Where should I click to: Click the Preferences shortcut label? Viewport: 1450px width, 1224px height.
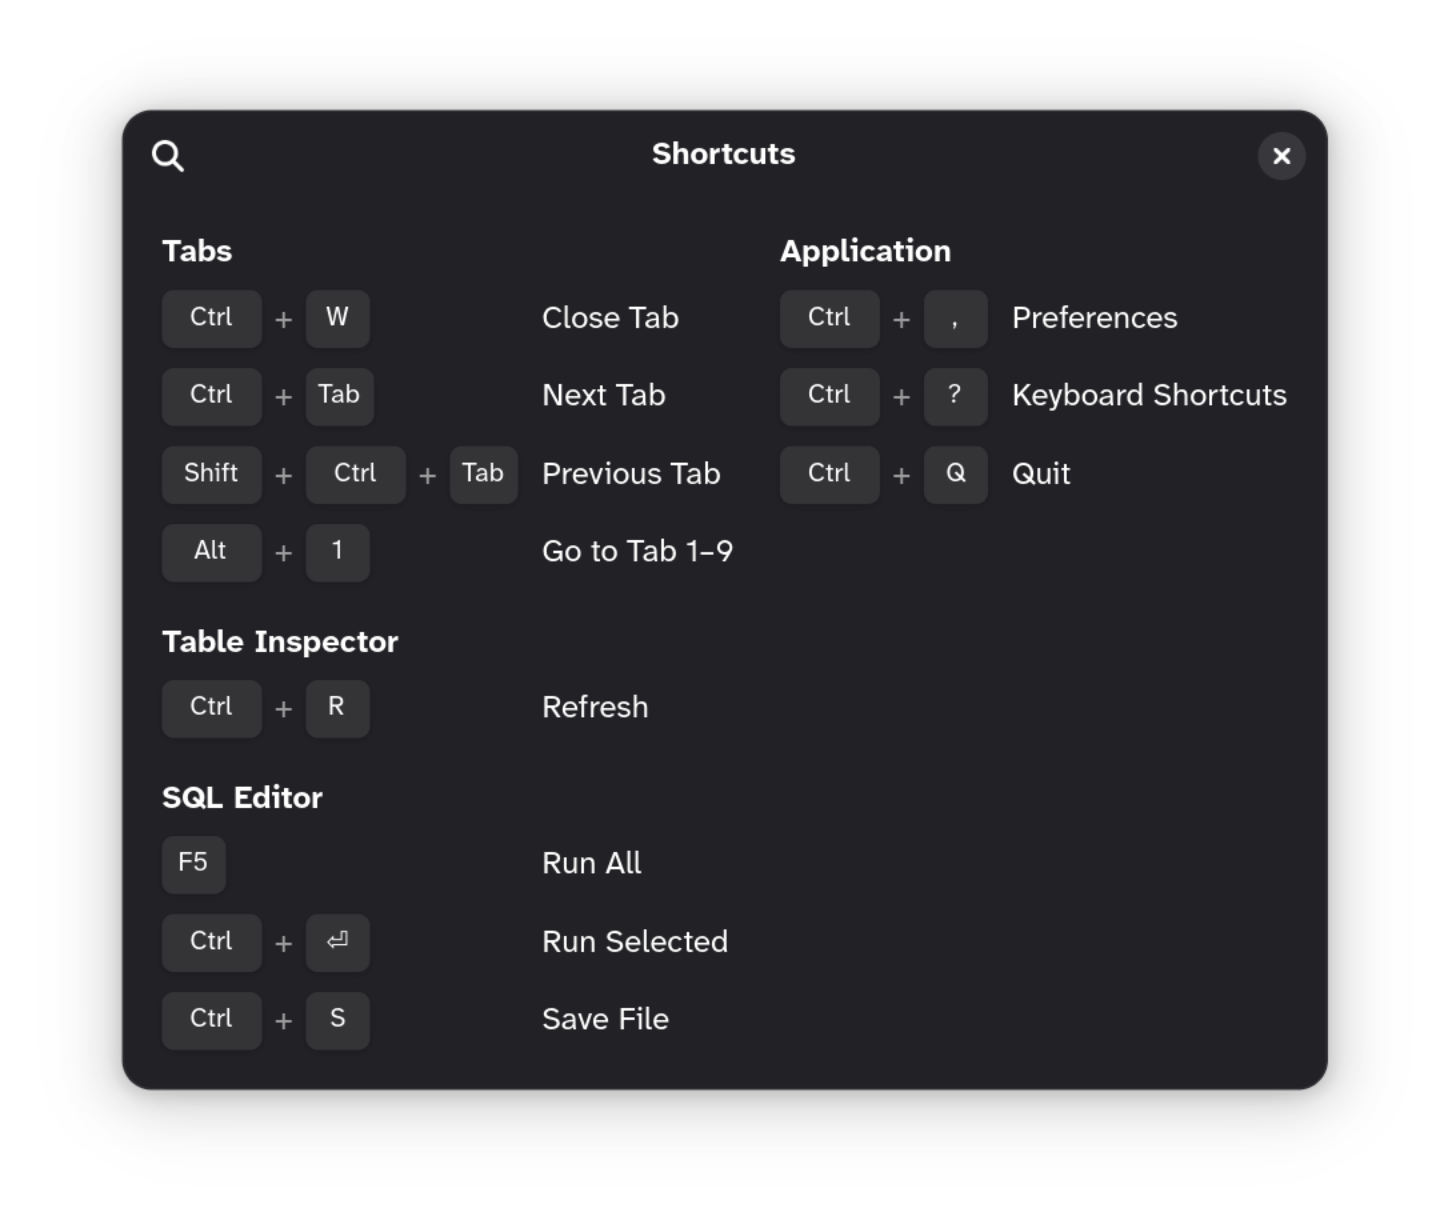[1094, 318]
